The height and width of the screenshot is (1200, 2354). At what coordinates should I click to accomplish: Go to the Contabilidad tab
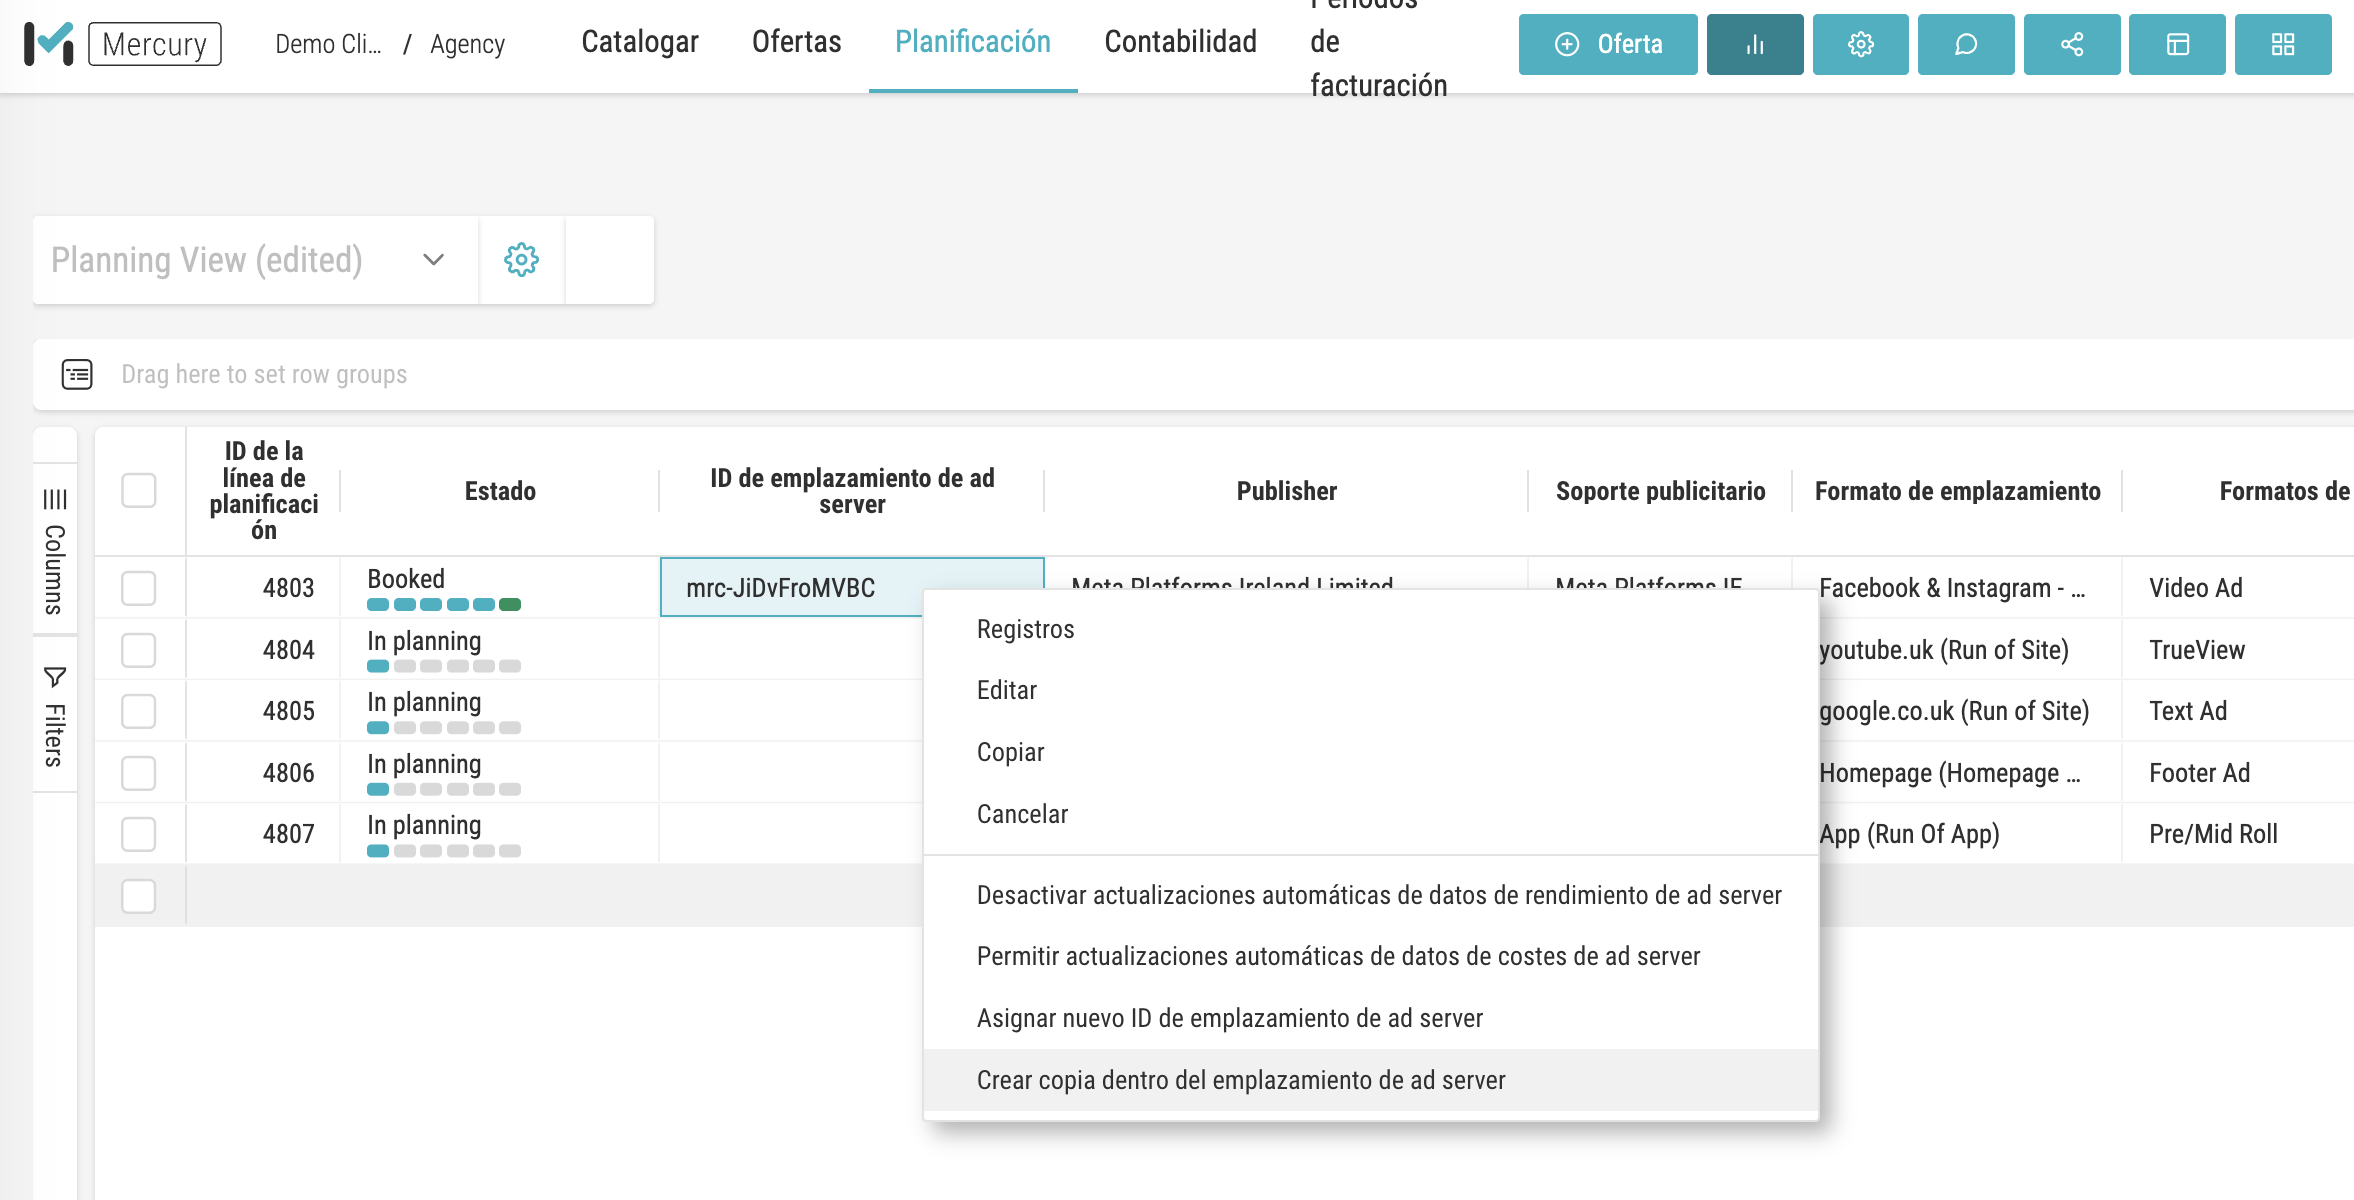click(x=1180, y=42)
